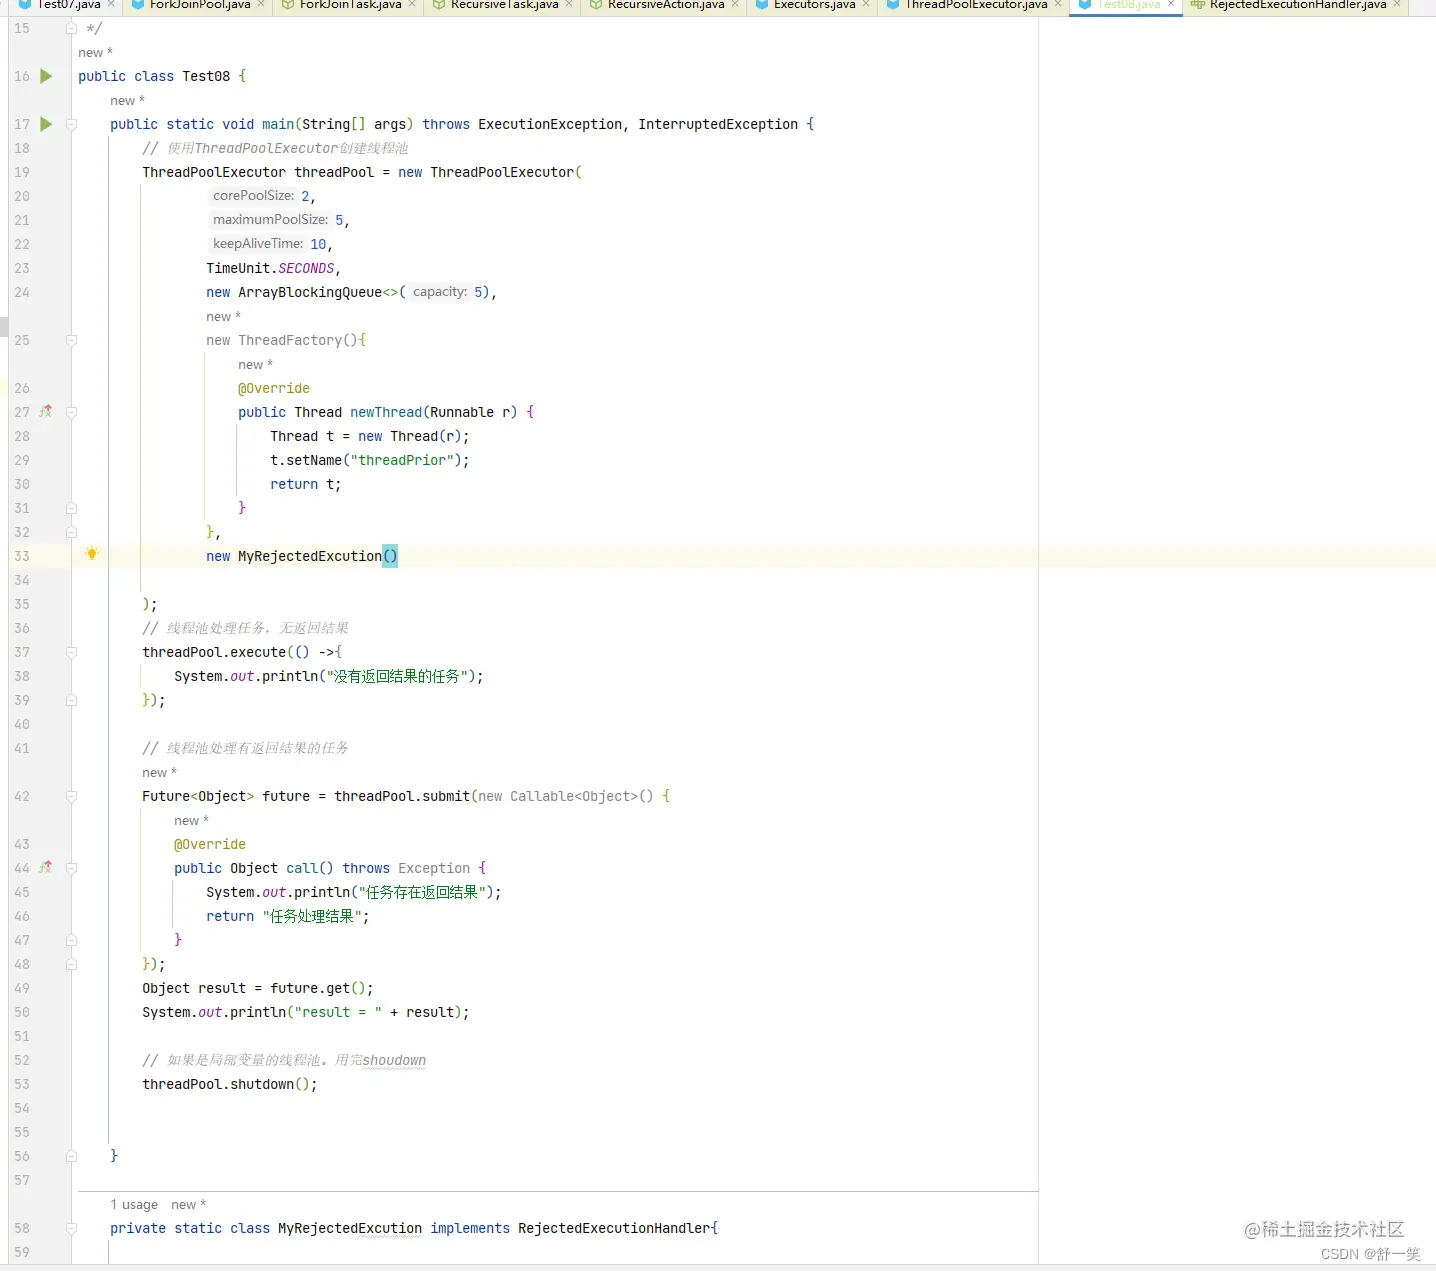Close the Test07.java tab

click(x=111, y=5)
